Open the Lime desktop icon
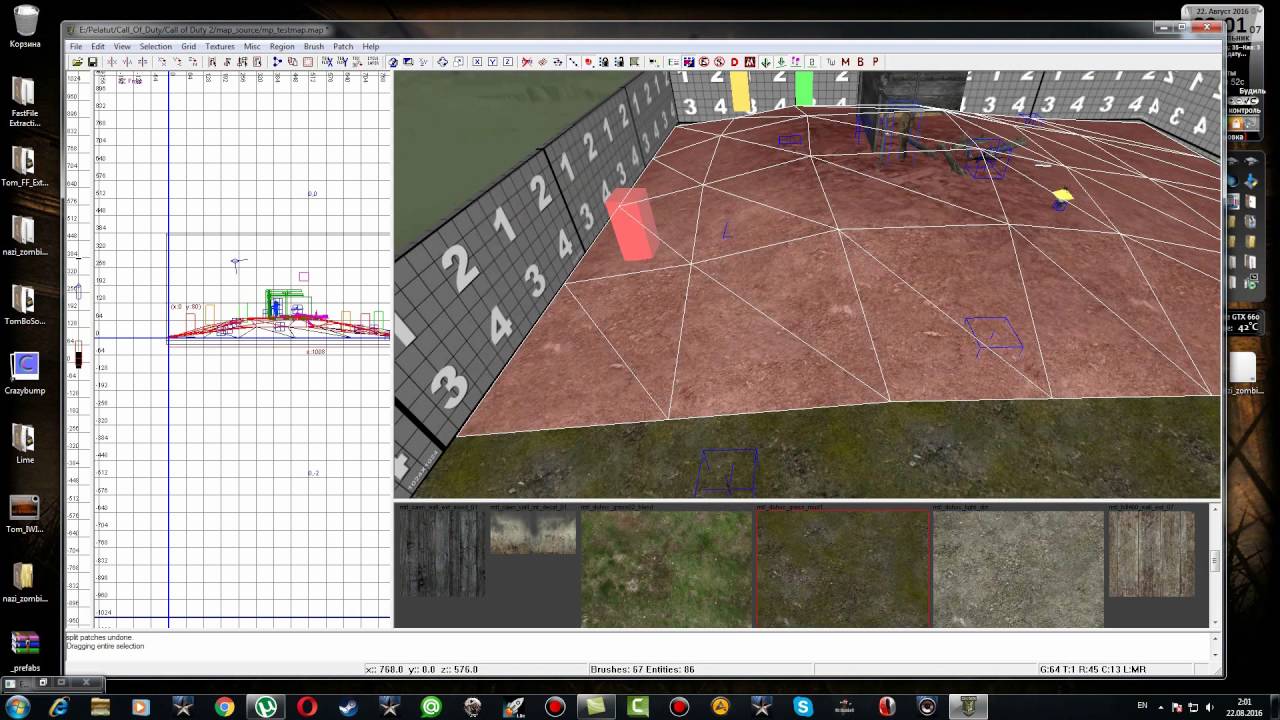Image resolution: width=1280 pixels, height=720 pixels. click(24, 442)
